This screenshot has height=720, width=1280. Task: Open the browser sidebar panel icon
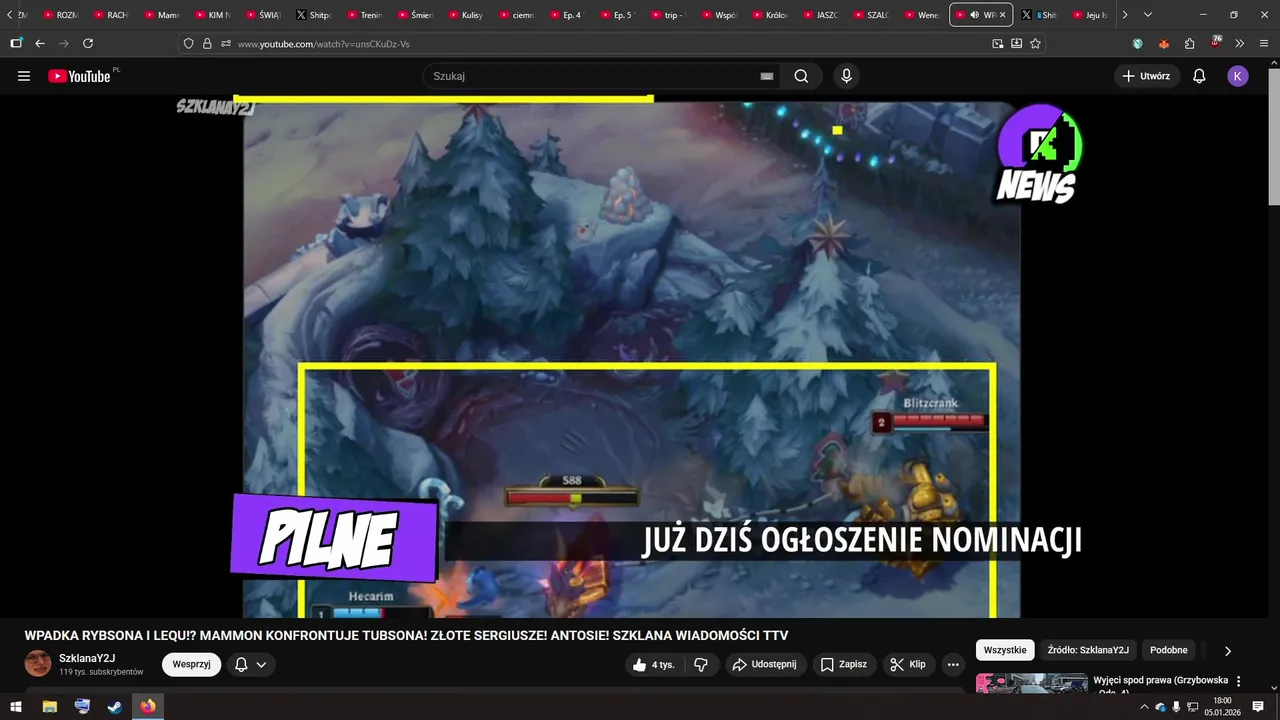pyautogui.click(x=16, y=43)
